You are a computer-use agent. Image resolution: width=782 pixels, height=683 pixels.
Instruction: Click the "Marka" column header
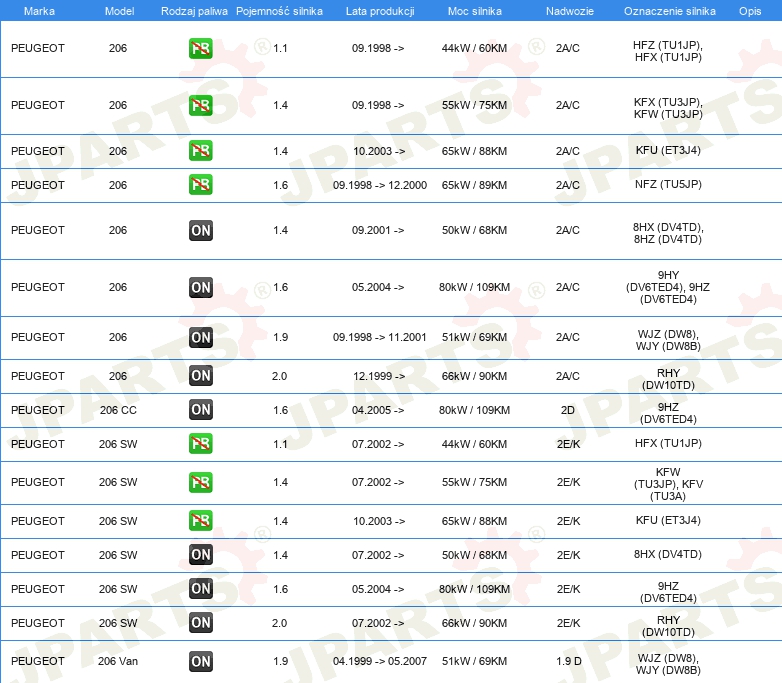(x=39, y=10)
